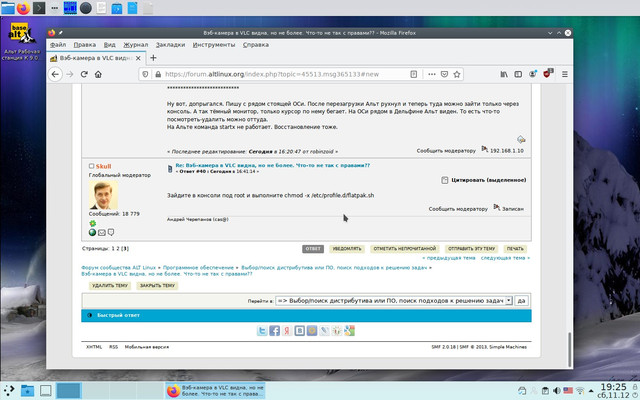Open the Firefox Library
The image size is (640, 400).
point(504,74)
